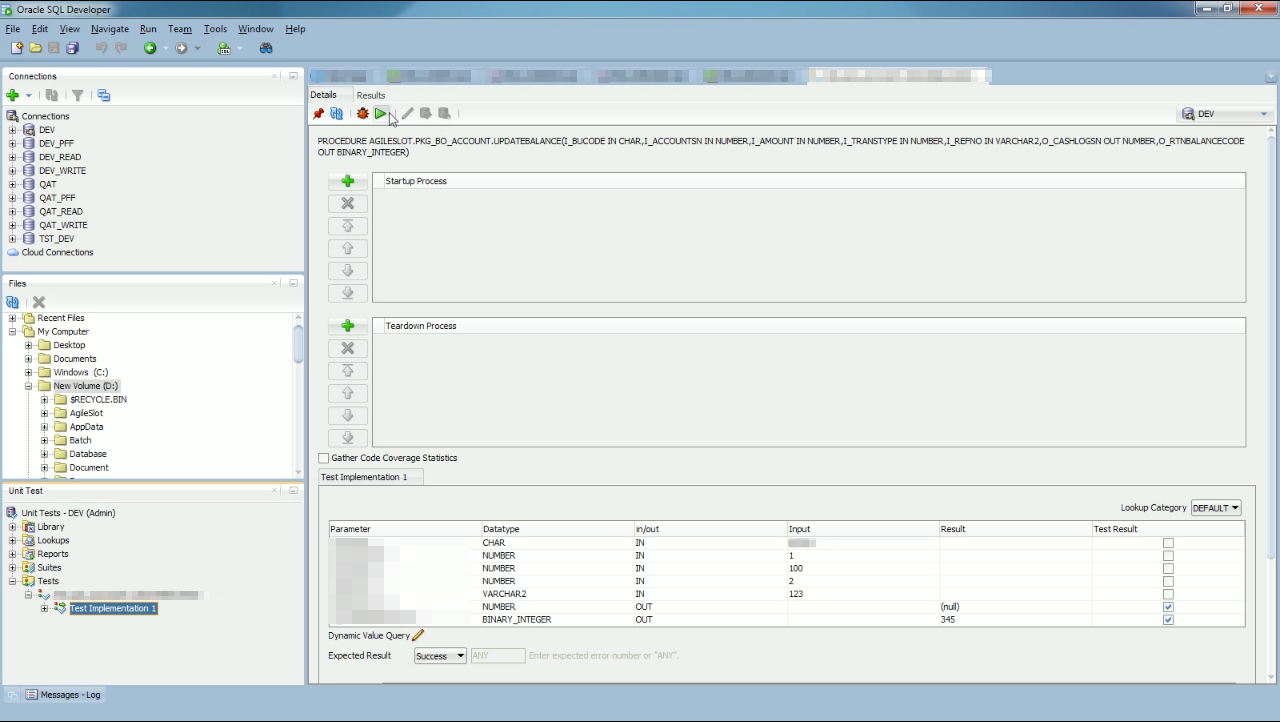Toggle Test Result checkbox in CHAR row
This screenshot has width=1280, height=722.
pos(1168,543)
